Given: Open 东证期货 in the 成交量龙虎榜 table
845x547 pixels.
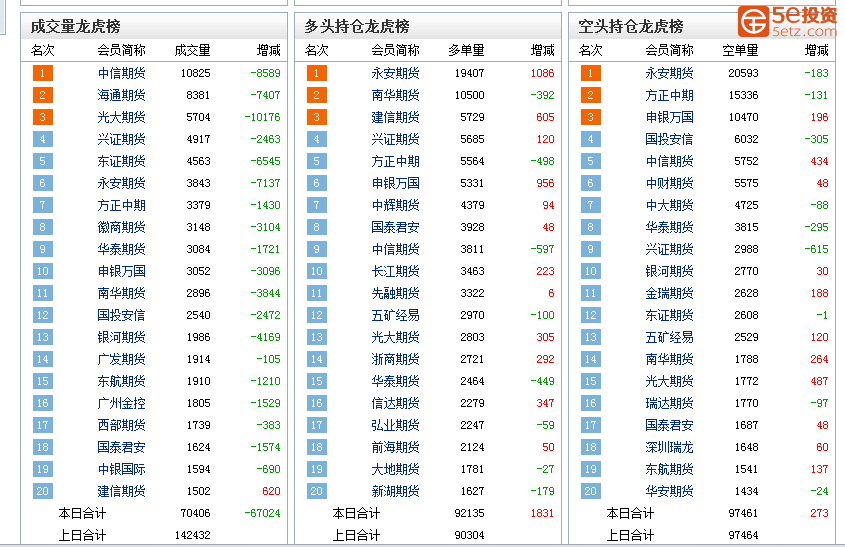Looking at the screenshot, I should [x=121, y=161].
